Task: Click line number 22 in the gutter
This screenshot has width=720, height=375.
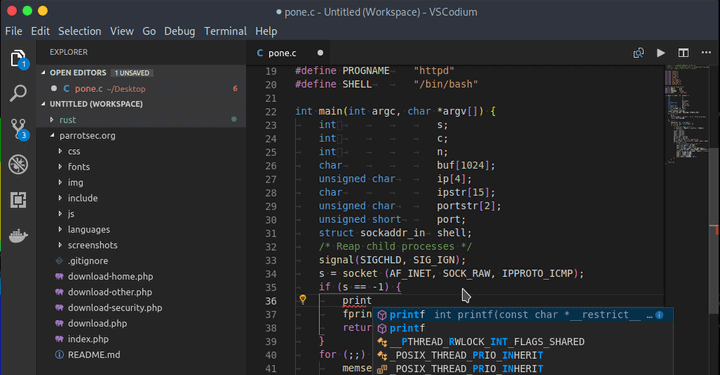Action: (271, 112)
